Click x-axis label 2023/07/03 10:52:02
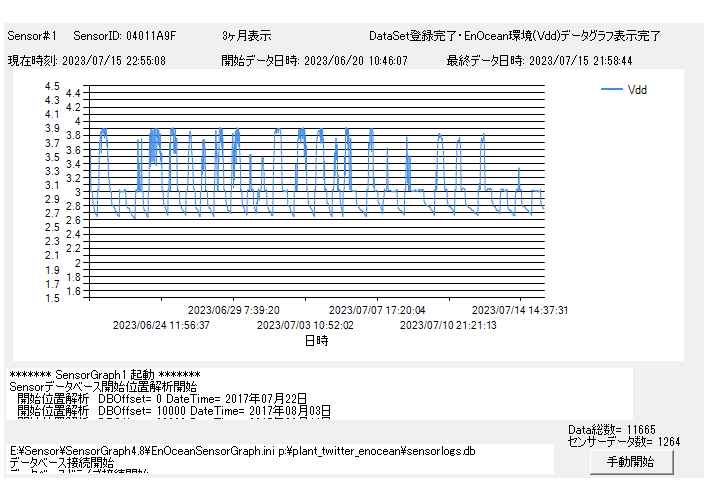 click(305, 325)
